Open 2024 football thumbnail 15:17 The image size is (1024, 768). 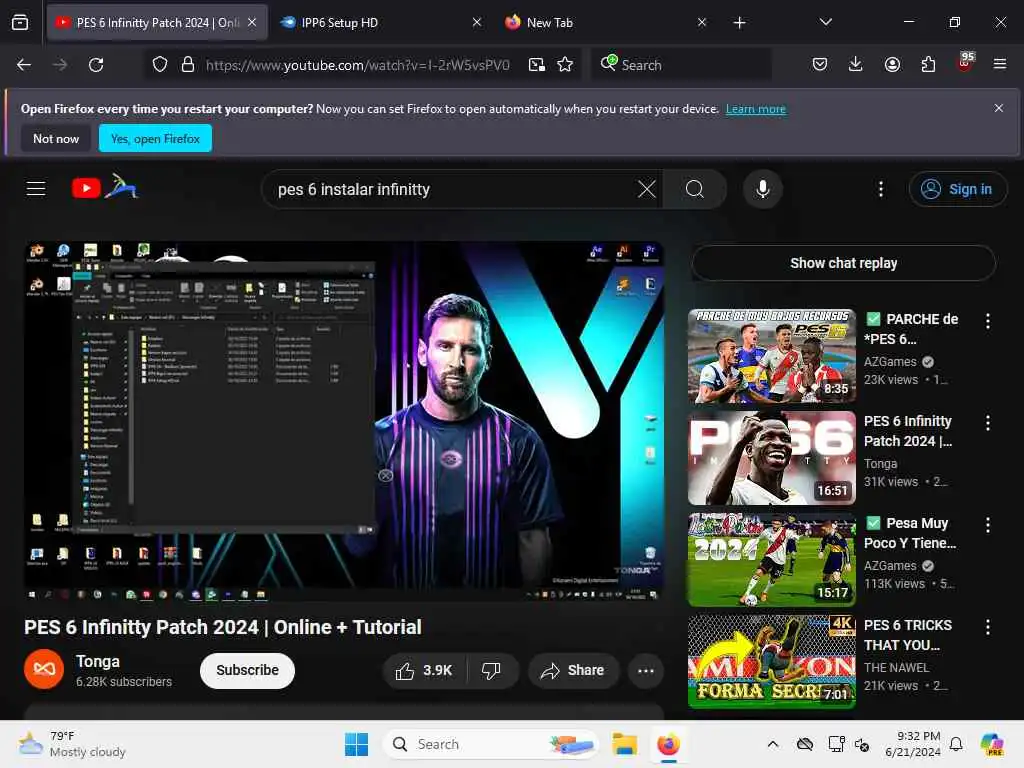click(x=772, y=560)
